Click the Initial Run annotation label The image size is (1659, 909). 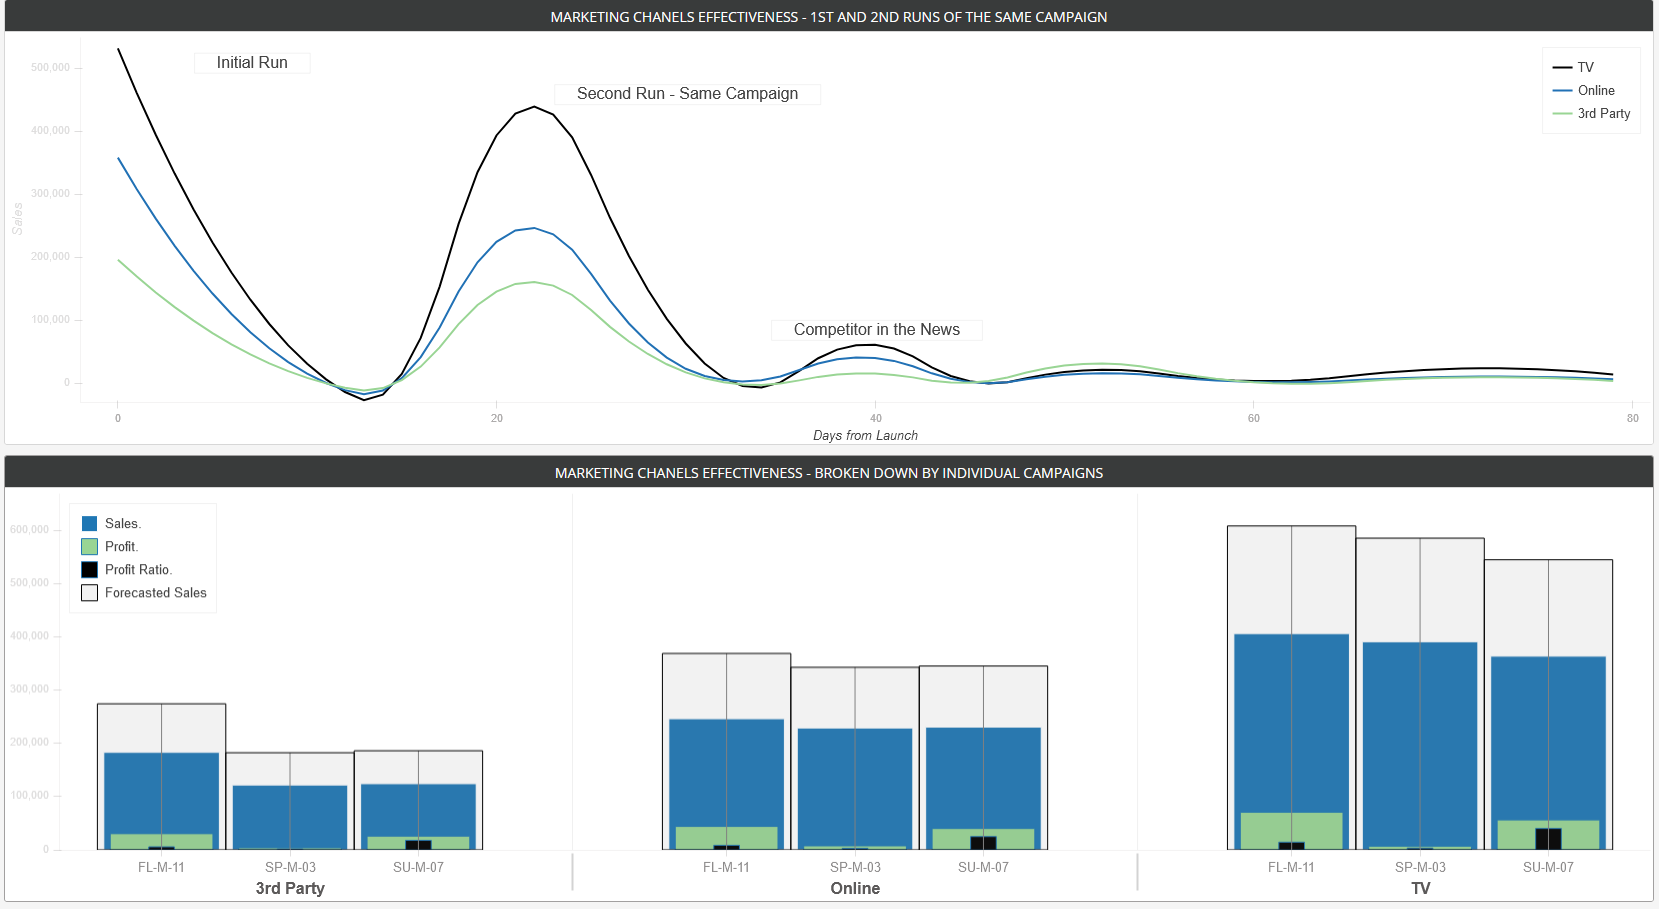252,62
